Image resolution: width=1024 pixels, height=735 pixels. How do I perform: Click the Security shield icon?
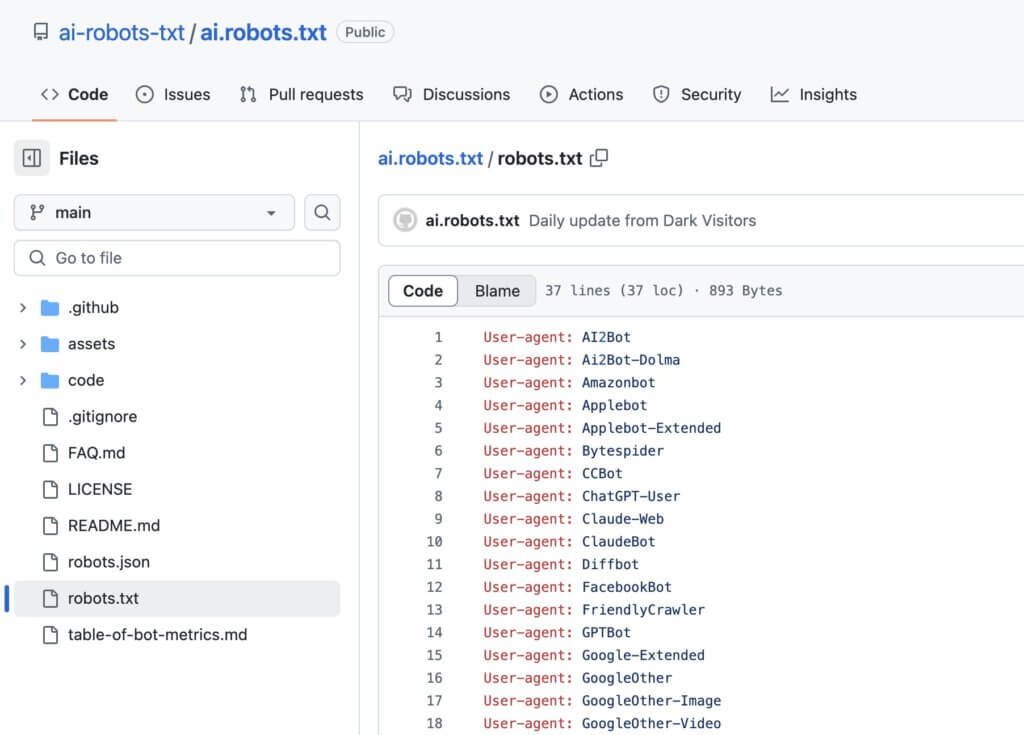click(x=661, y=95)
